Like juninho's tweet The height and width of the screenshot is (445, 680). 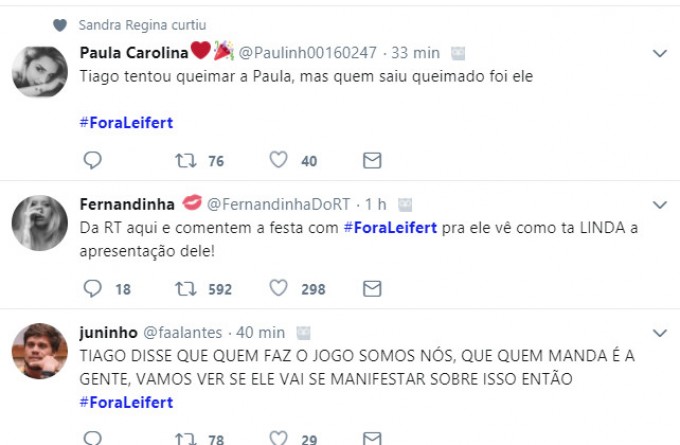[279, 438]
